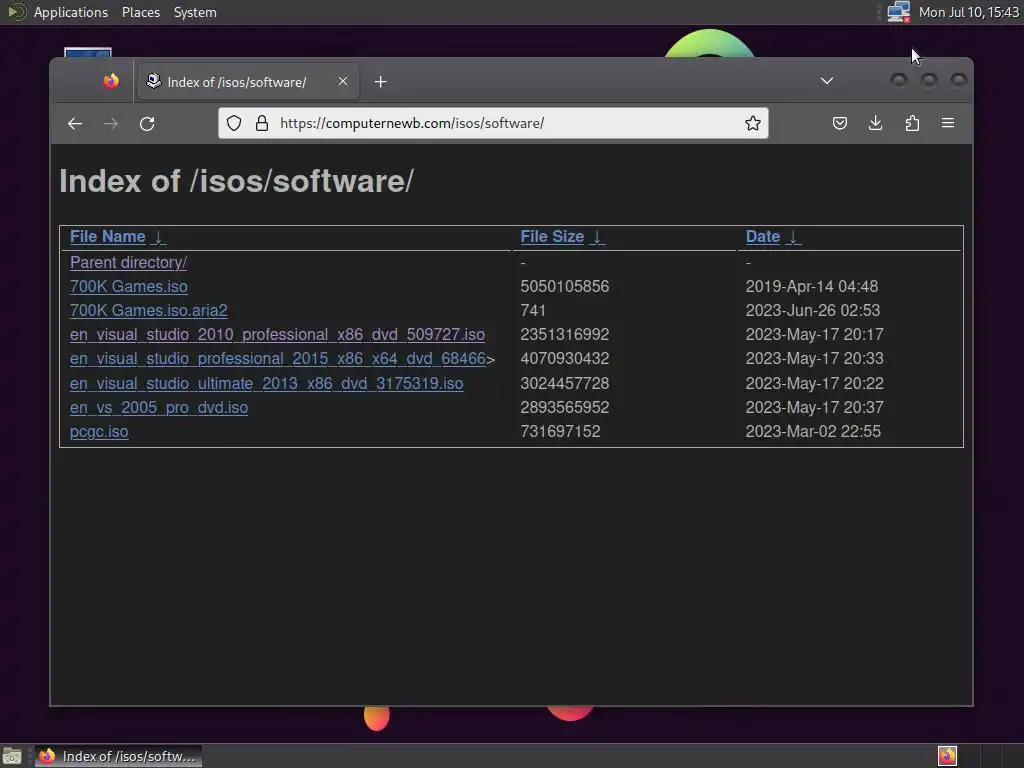The width and height of the screenshot is (1024, 768).
Task: Click file size 5050105856
Action: pos(565,287)
